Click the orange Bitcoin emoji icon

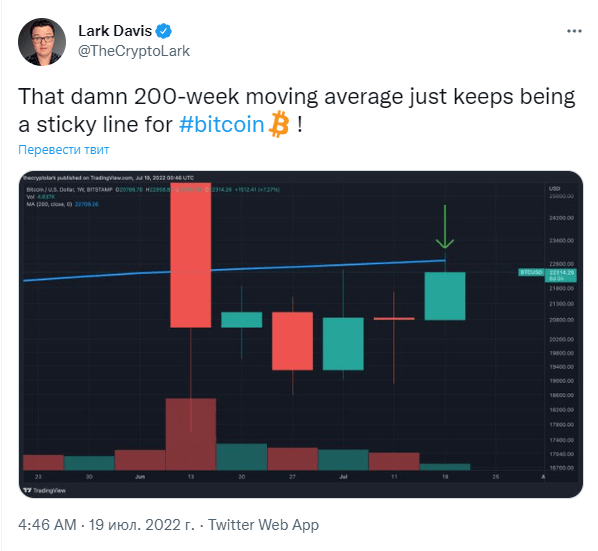click(279, 124)
